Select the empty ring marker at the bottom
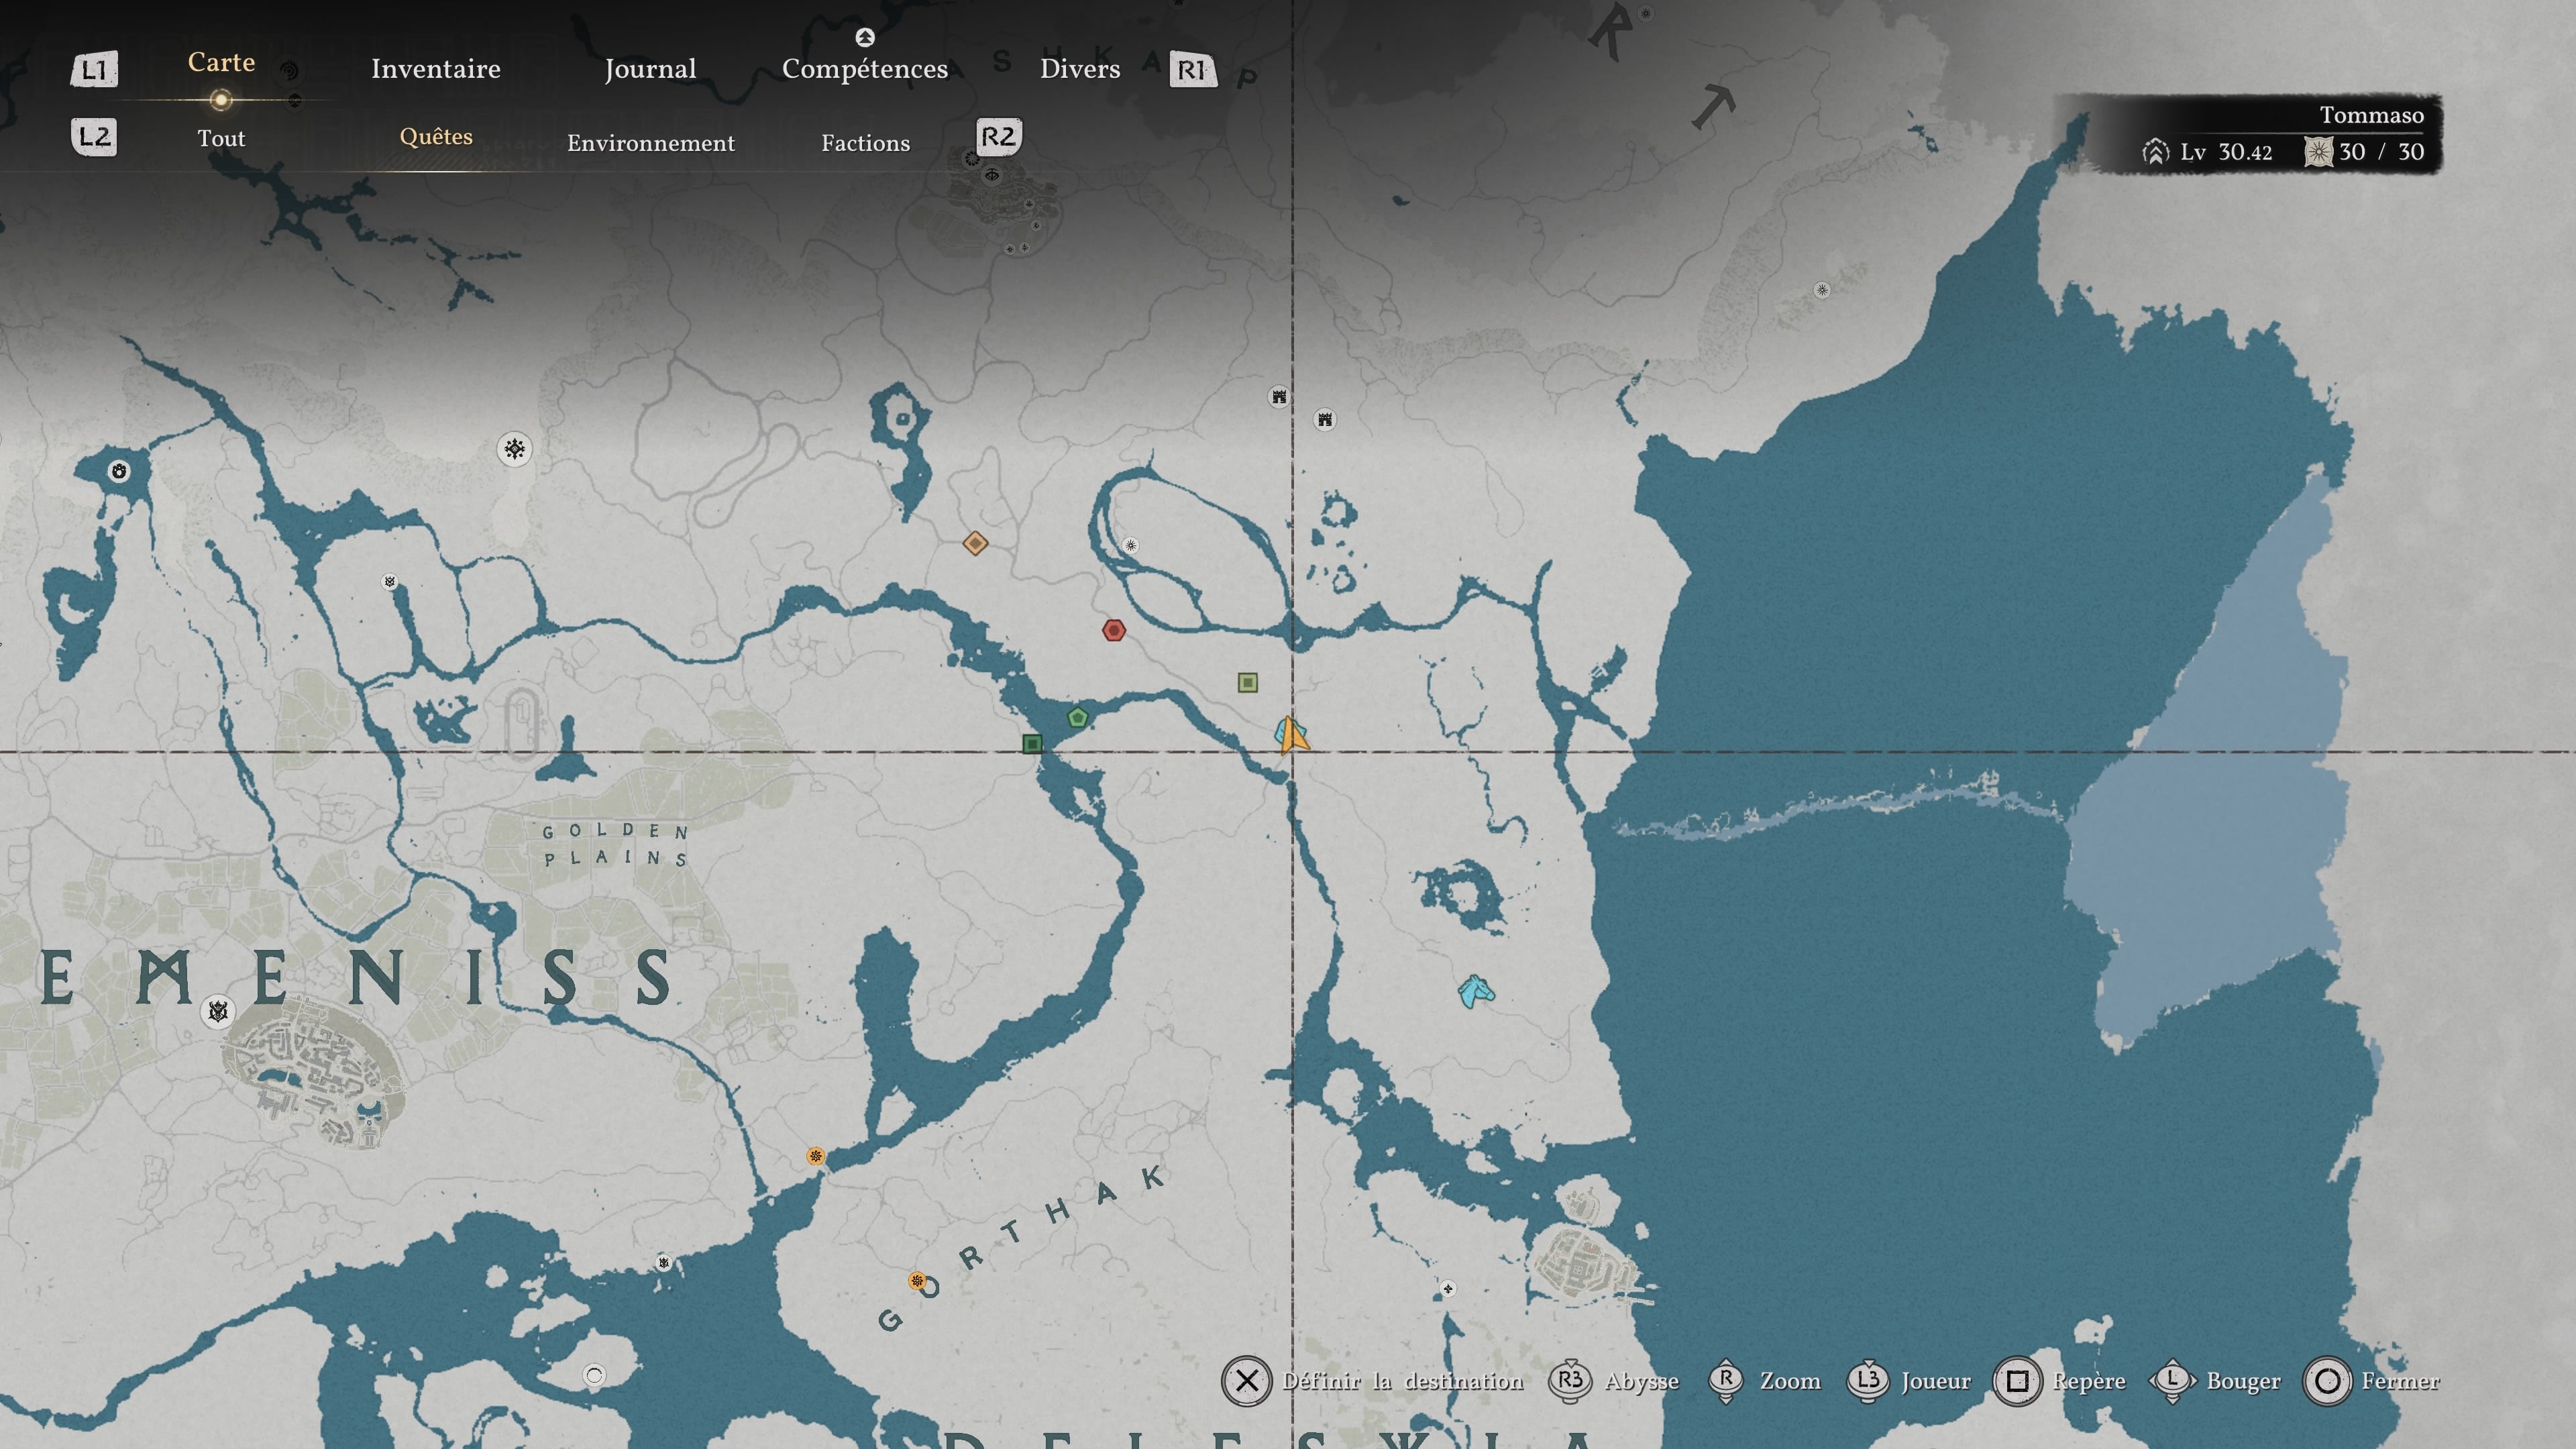This screenshot has width=2576, height=1449. tap(594, 1376)
